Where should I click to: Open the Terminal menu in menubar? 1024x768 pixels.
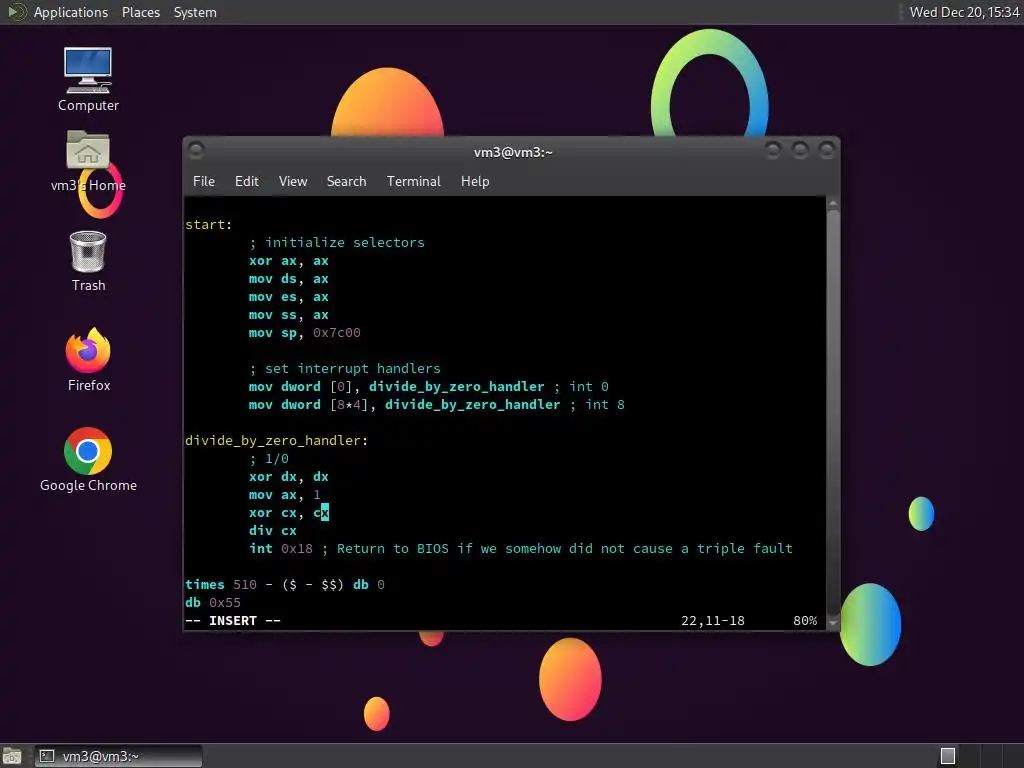click(x=413, y=181)
